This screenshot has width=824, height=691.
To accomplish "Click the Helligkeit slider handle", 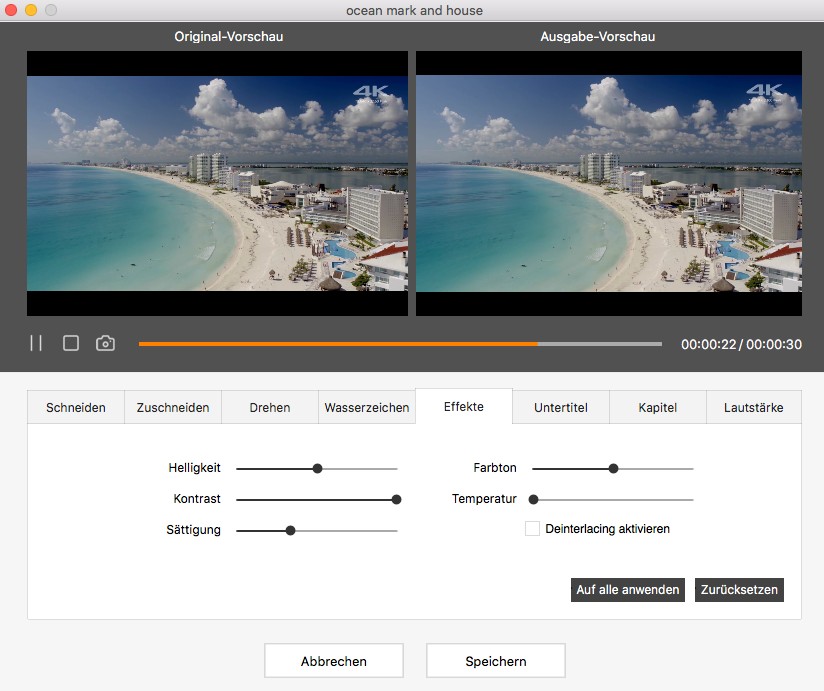I will [x=317, y=468].
